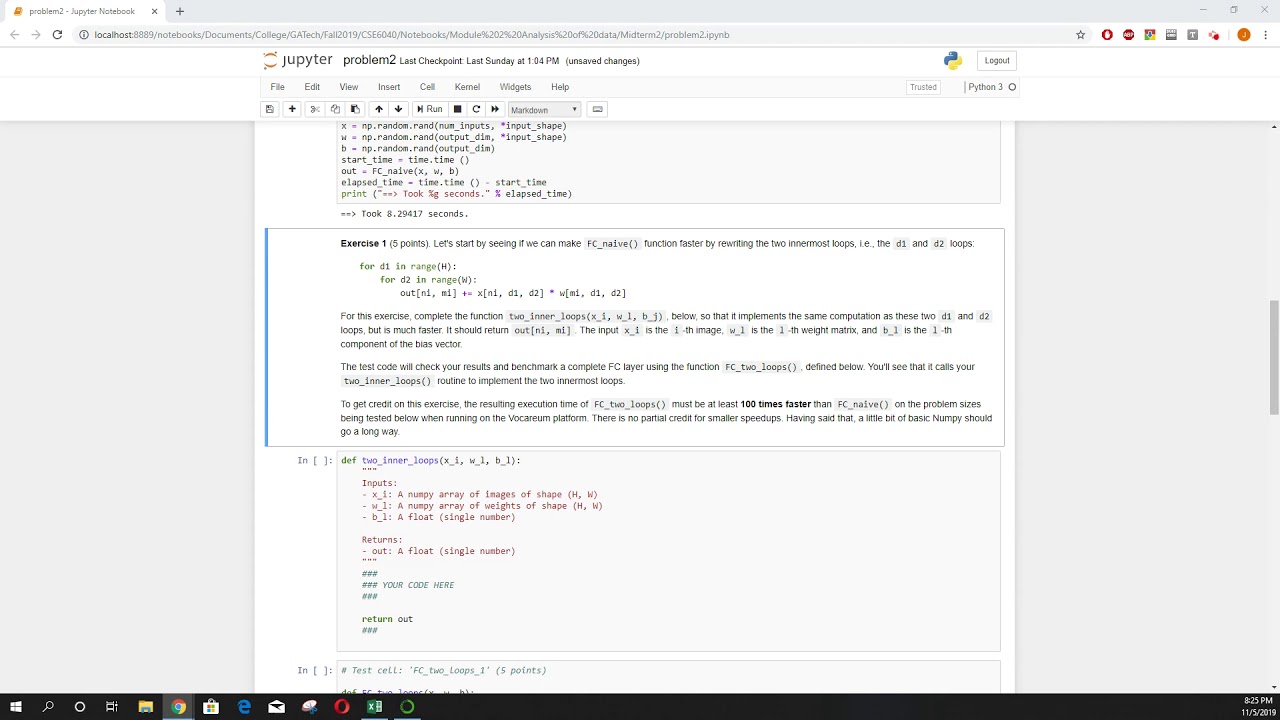
Task: Open Windows taskbar search
Action: [x=48, y=706]
